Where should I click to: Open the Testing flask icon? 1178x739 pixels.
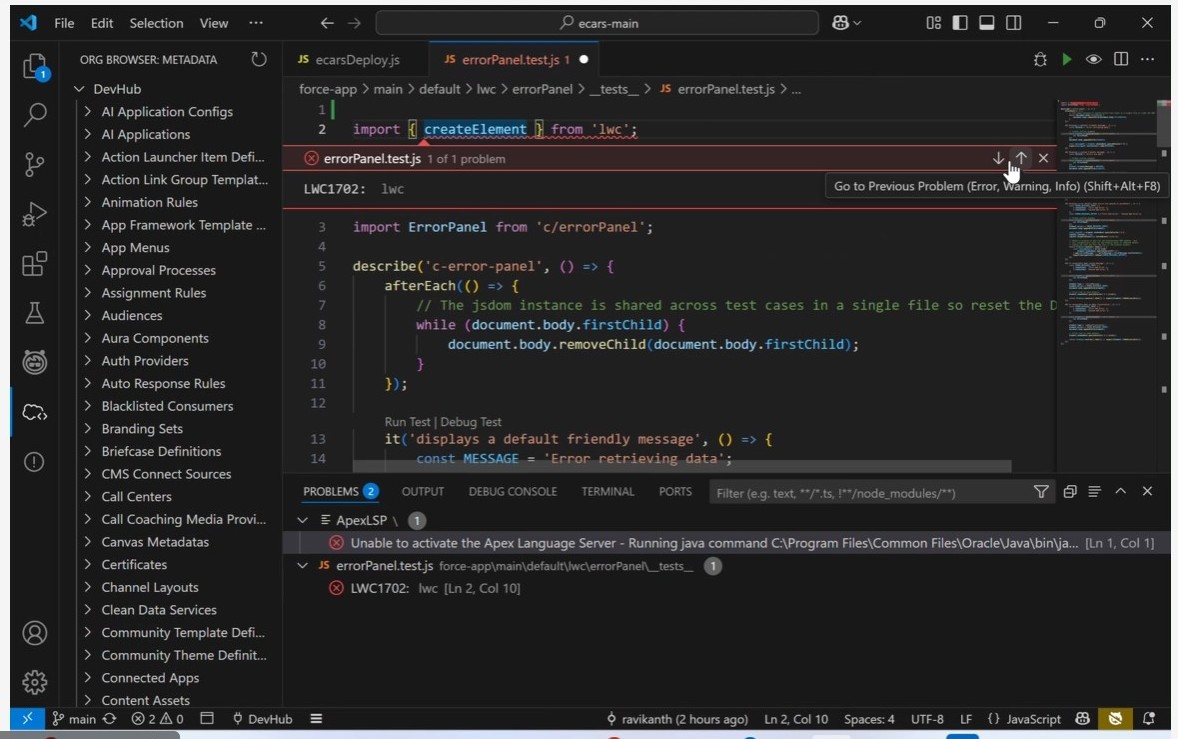35,313
